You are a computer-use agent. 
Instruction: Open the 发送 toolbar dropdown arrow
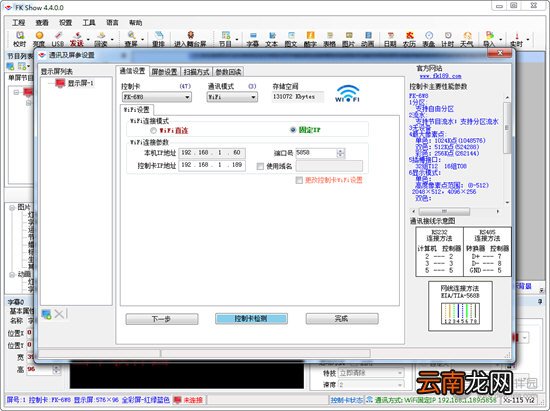click(x=88, y=39)
